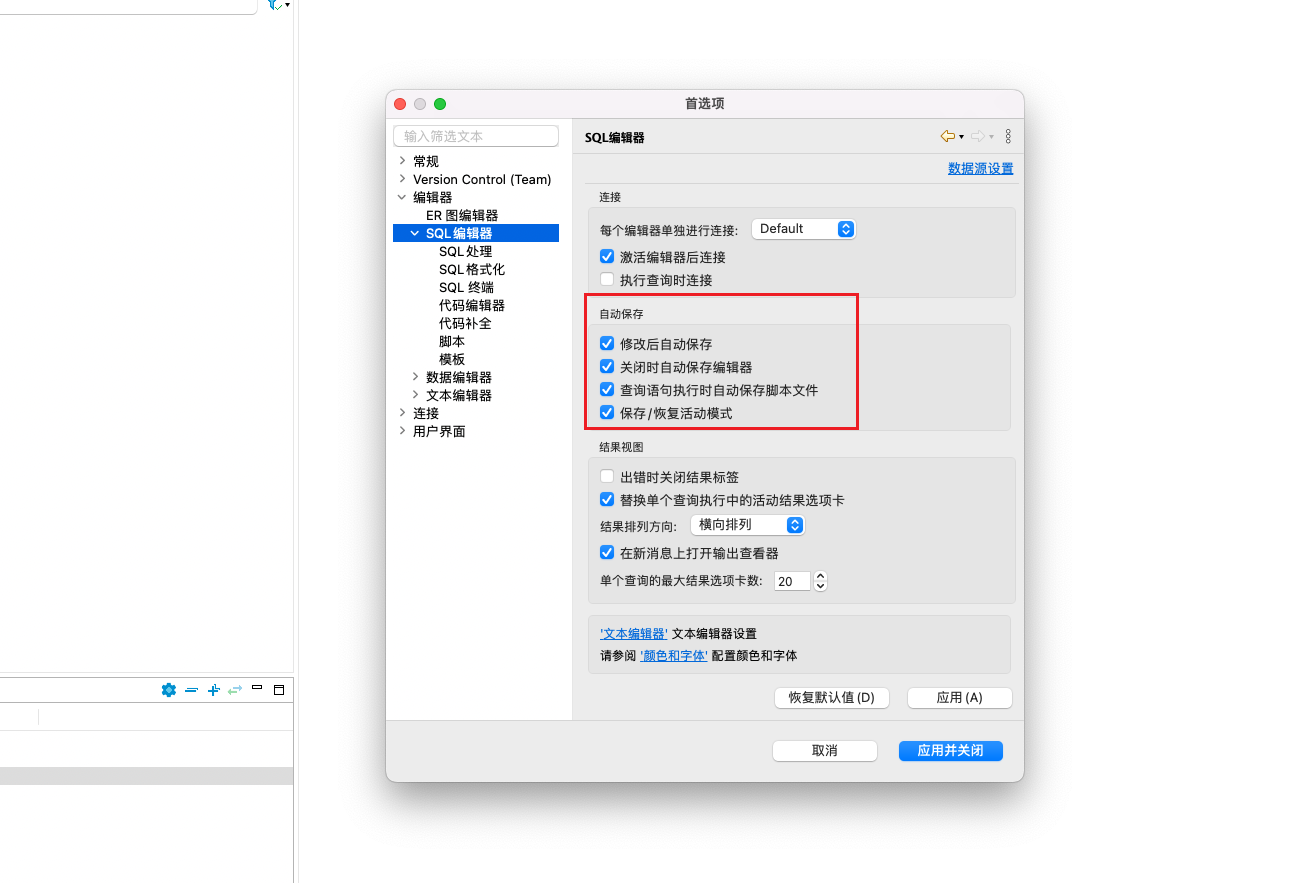Viewport: 1313px width, 883px height.
Task: Click the 取消 button
Action: 825,751
